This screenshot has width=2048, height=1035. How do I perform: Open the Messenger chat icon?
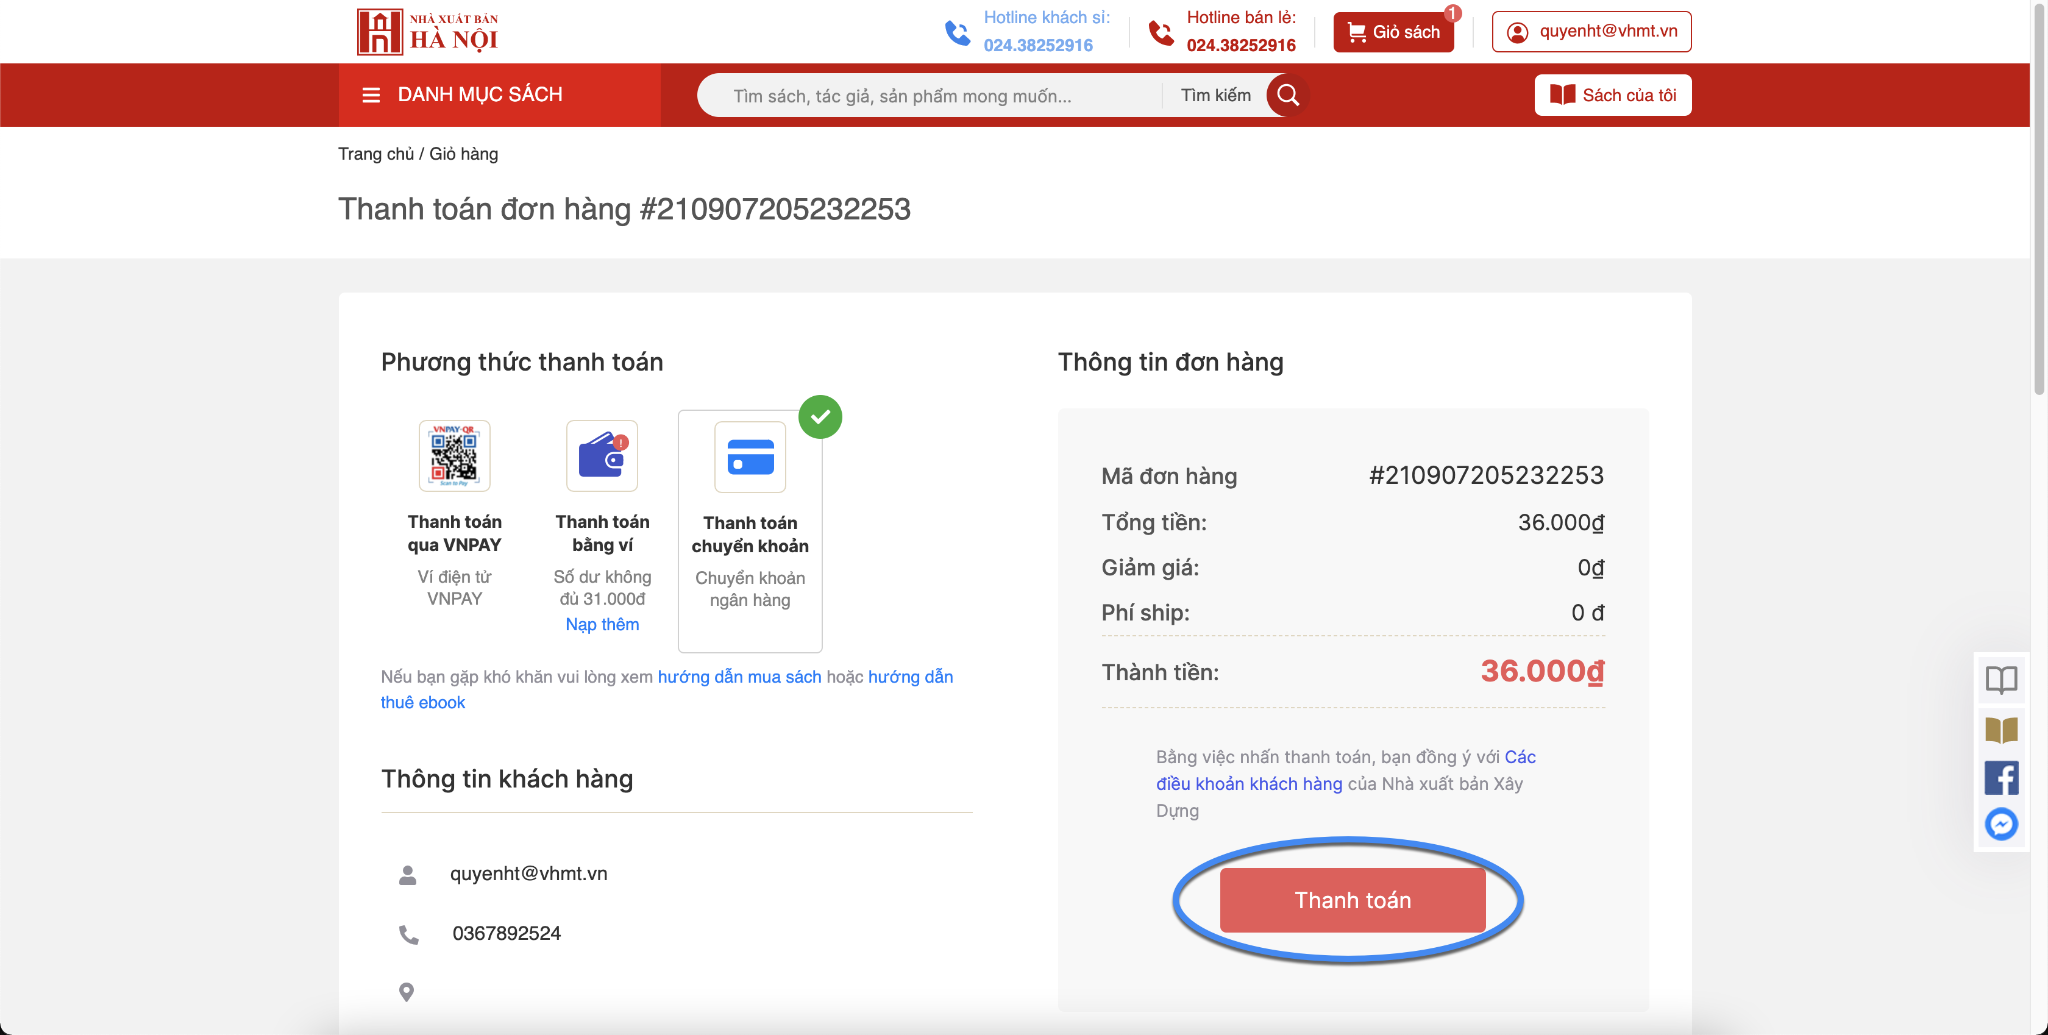2001,824
